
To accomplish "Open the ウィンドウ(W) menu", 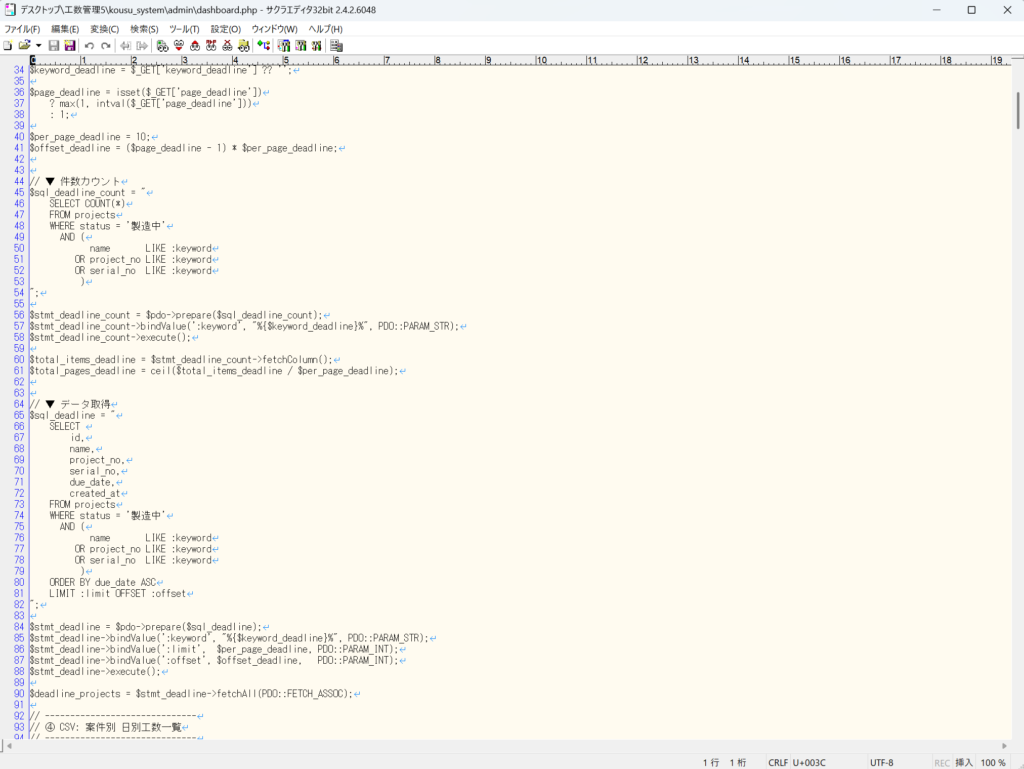I will [x=274, y=29].
